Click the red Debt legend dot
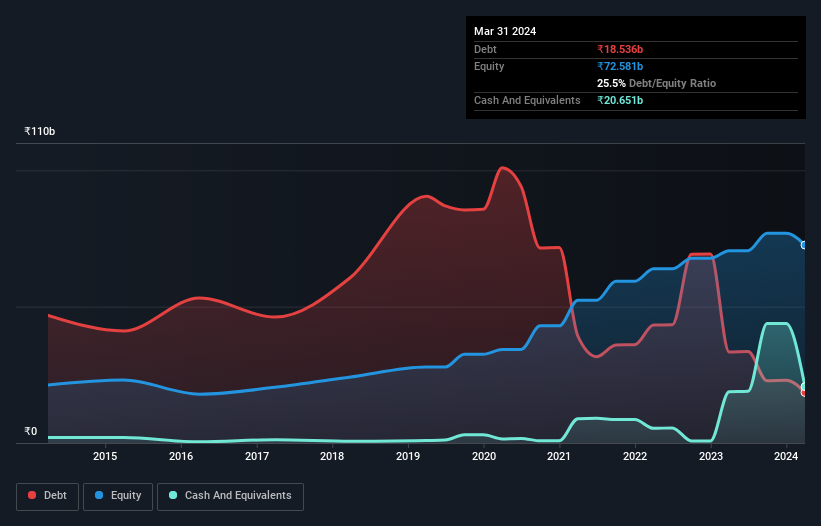Image resolution: width=821 pixels, height=526 pixels. pyautogui.click(x=32, y=495)
